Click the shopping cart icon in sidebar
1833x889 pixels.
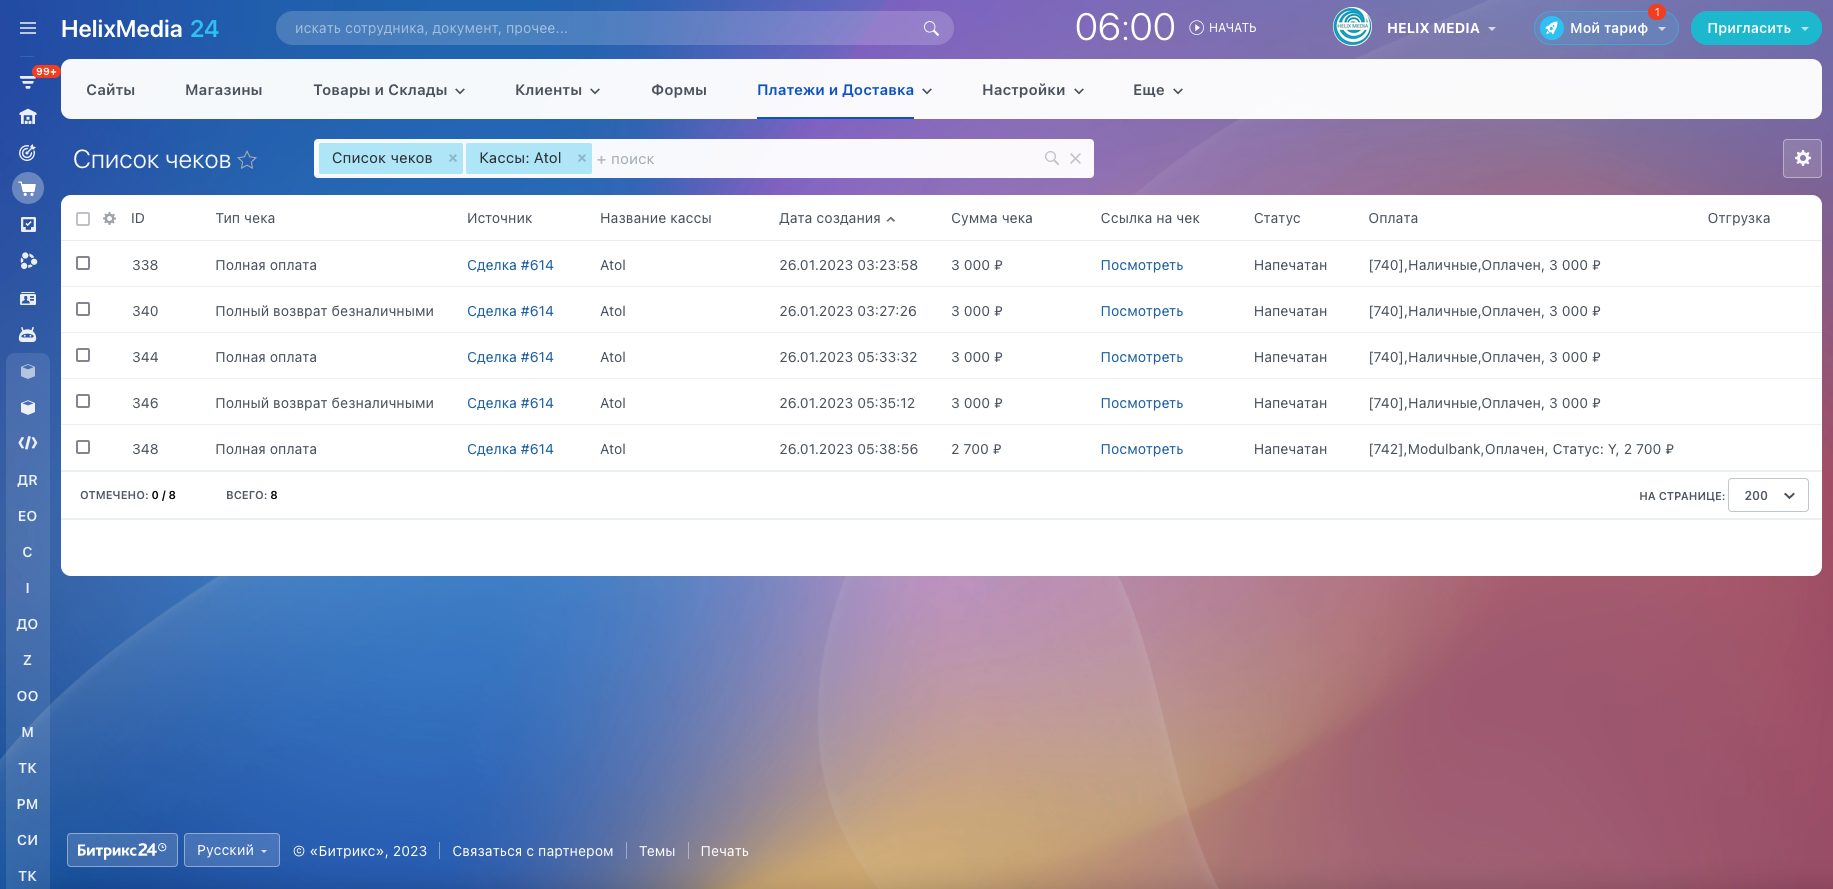click(x=28, y=188)
